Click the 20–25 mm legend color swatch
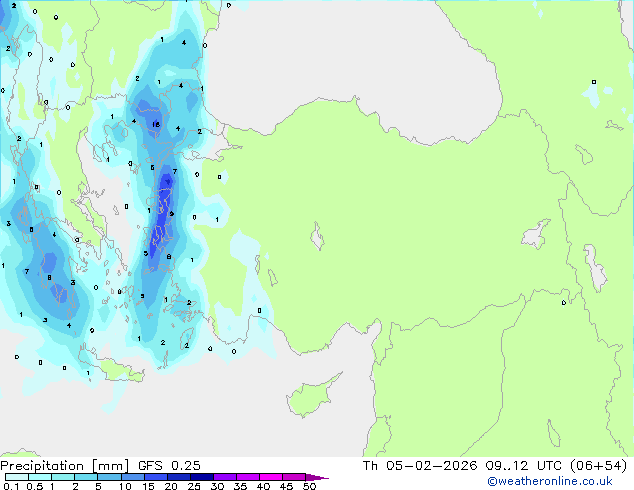This screenshot has width=634, height=490. point(178,477)
